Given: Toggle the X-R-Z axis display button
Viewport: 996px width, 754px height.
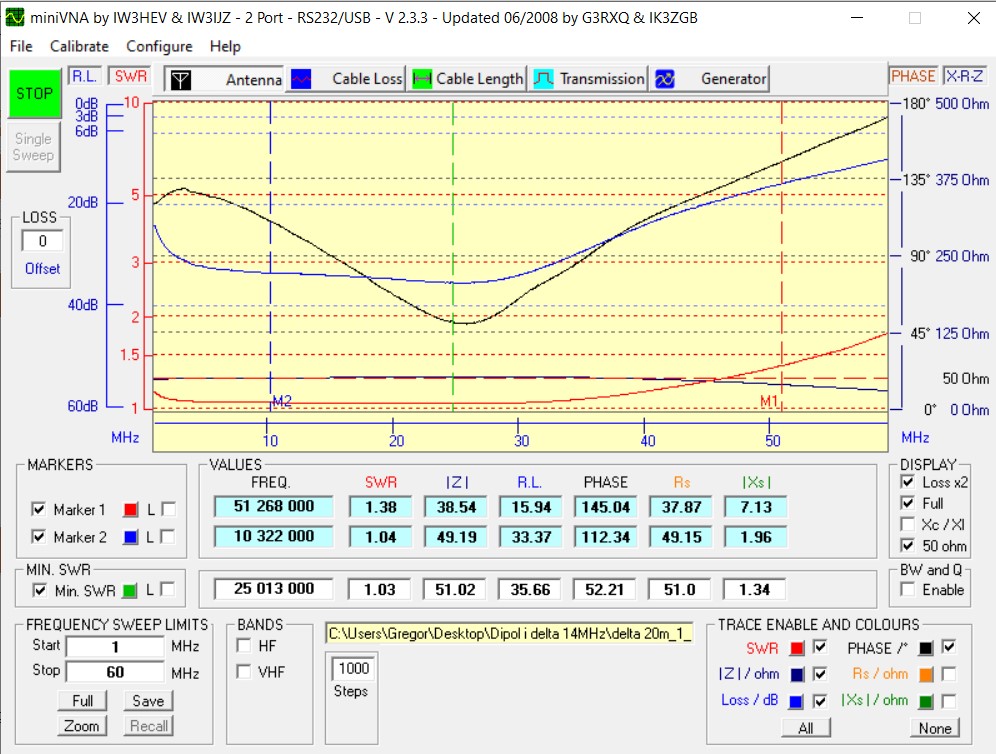Looking at the screenshot, I should point(964,76).
